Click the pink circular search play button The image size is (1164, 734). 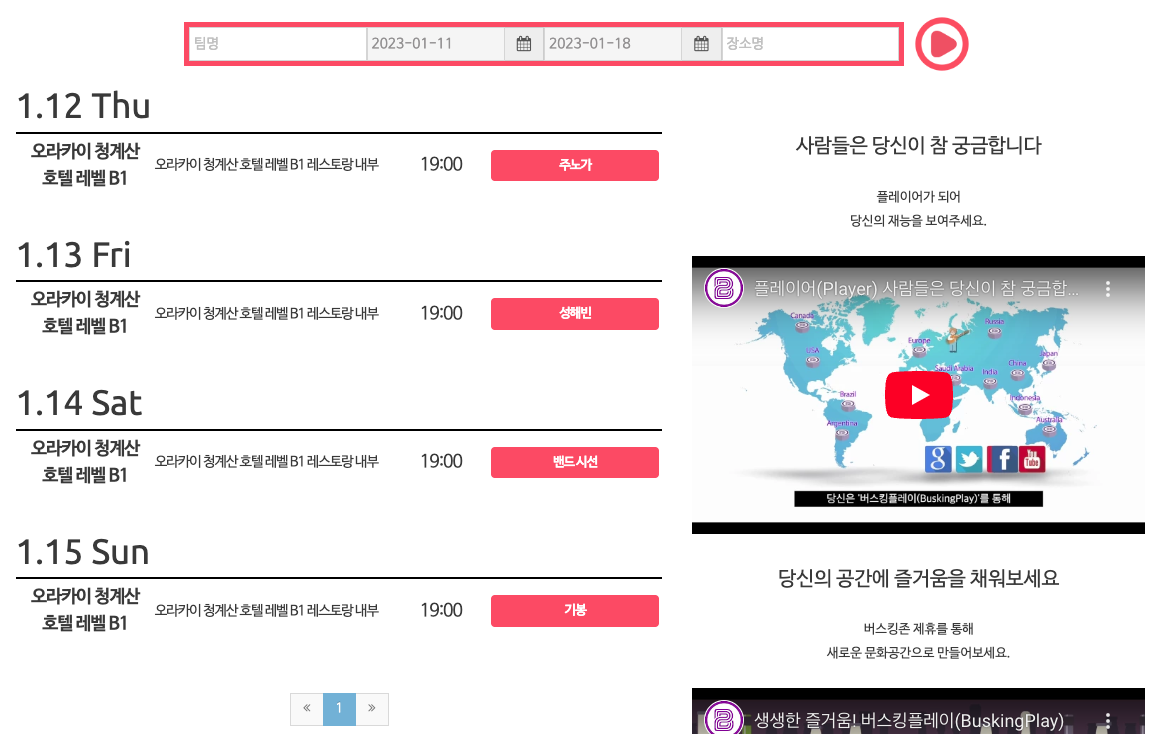click(941, 44)
